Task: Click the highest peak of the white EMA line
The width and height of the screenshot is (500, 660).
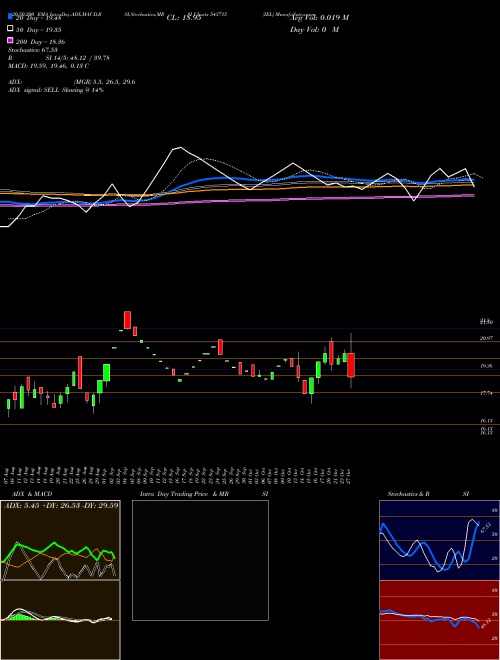Action: tap(180, 148)
